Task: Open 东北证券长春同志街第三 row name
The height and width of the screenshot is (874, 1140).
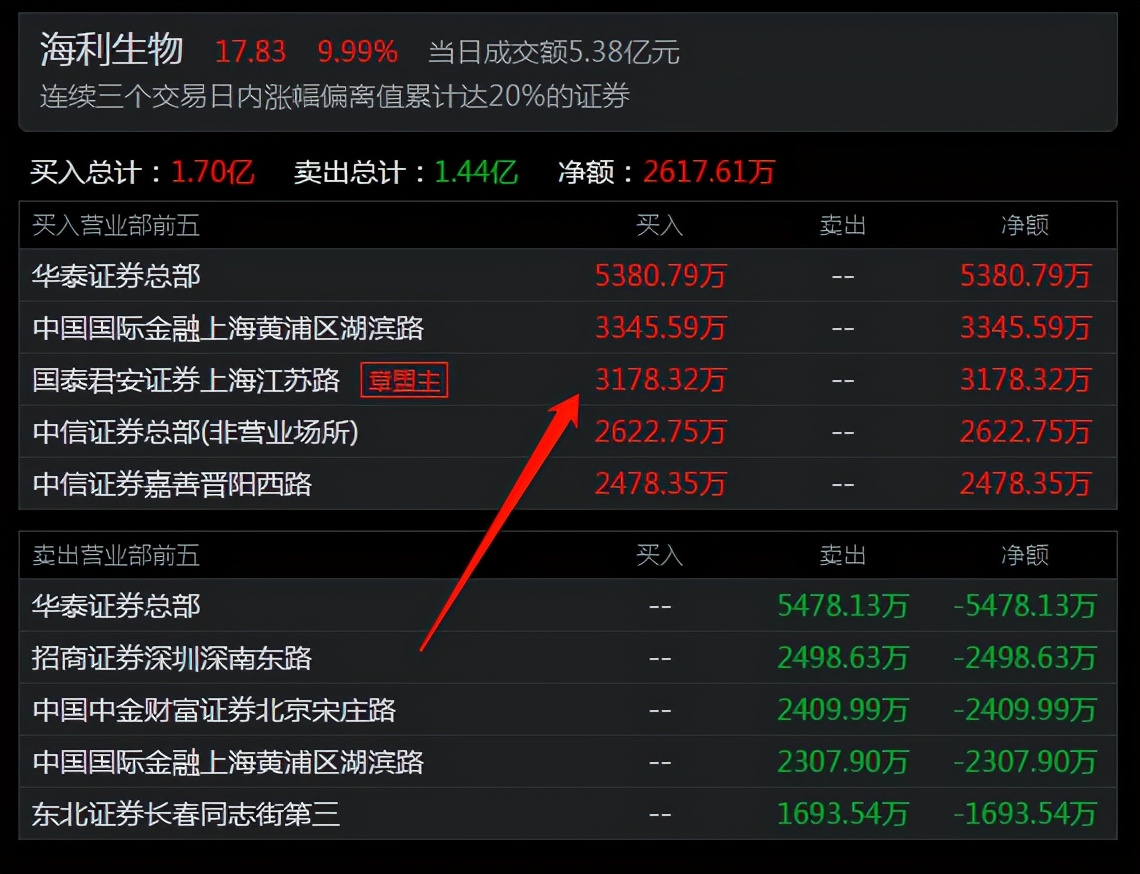Action: pos(186,814)
